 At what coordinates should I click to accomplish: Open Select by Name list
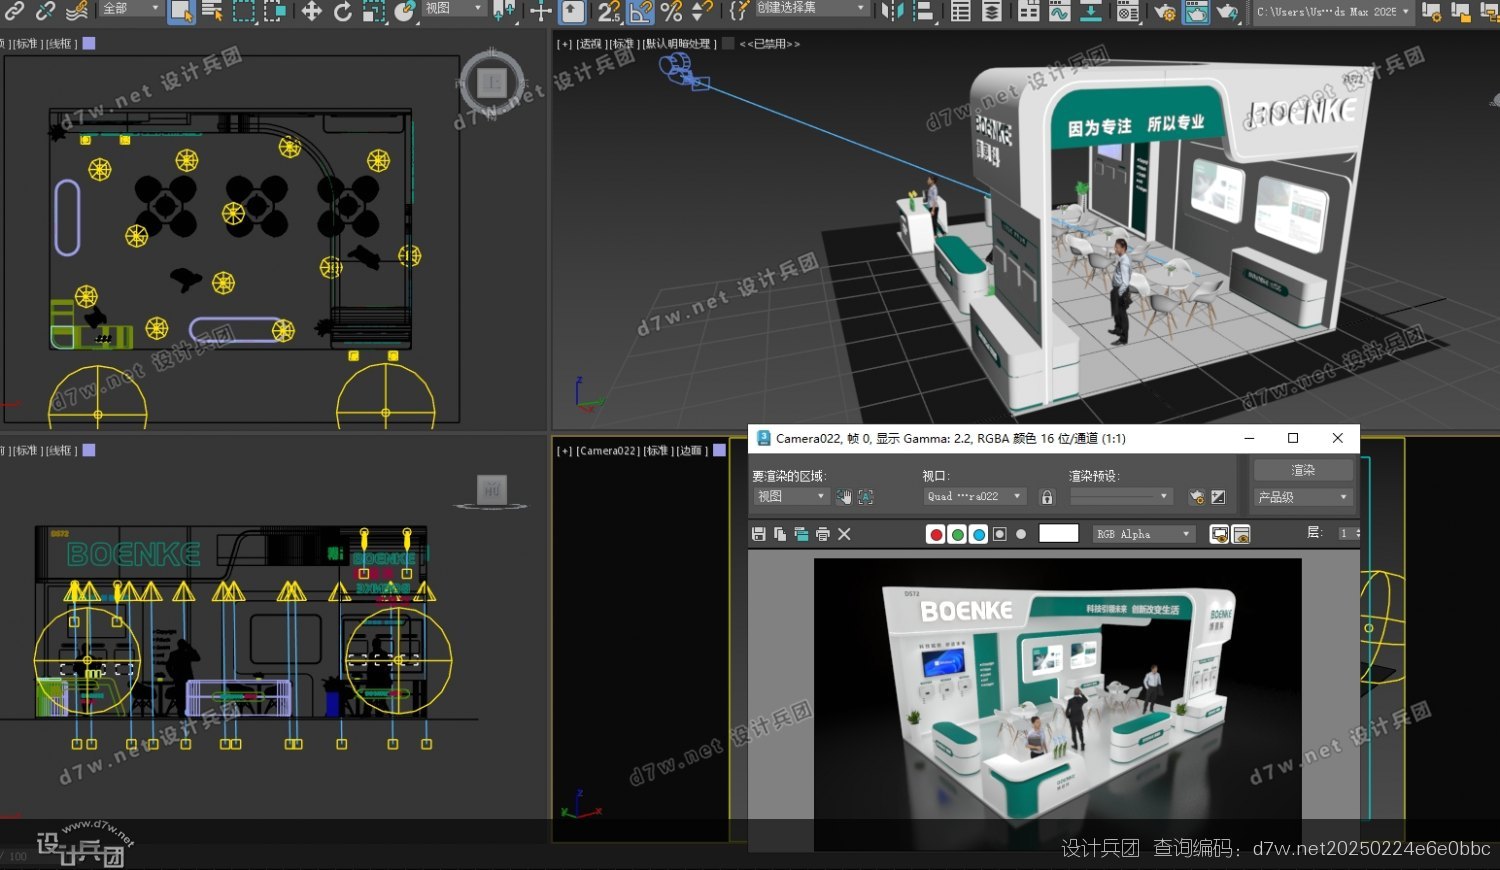pos(212,11)
